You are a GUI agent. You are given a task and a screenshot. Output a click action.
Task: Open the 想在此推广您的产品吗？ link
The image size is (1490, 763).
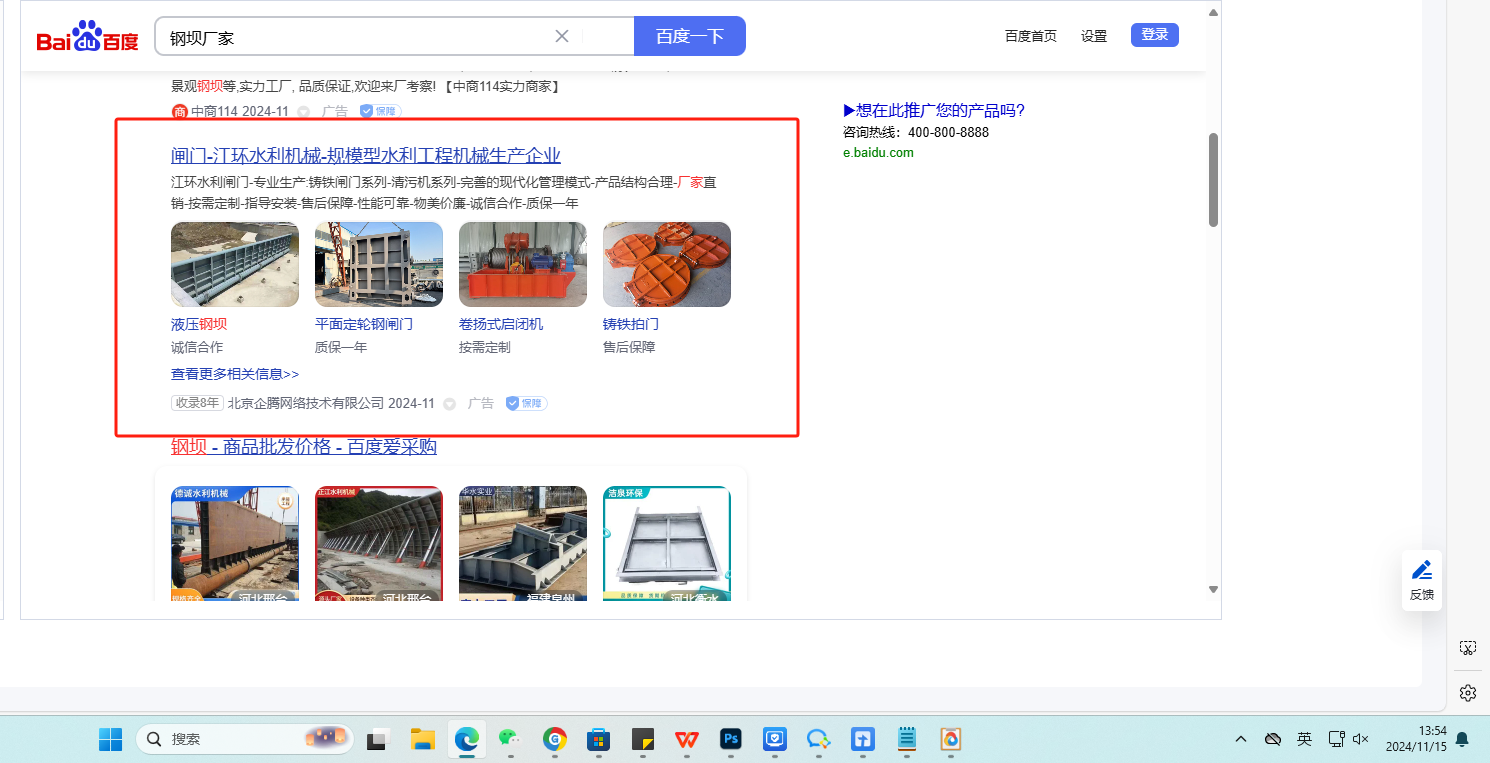(934, 111)
